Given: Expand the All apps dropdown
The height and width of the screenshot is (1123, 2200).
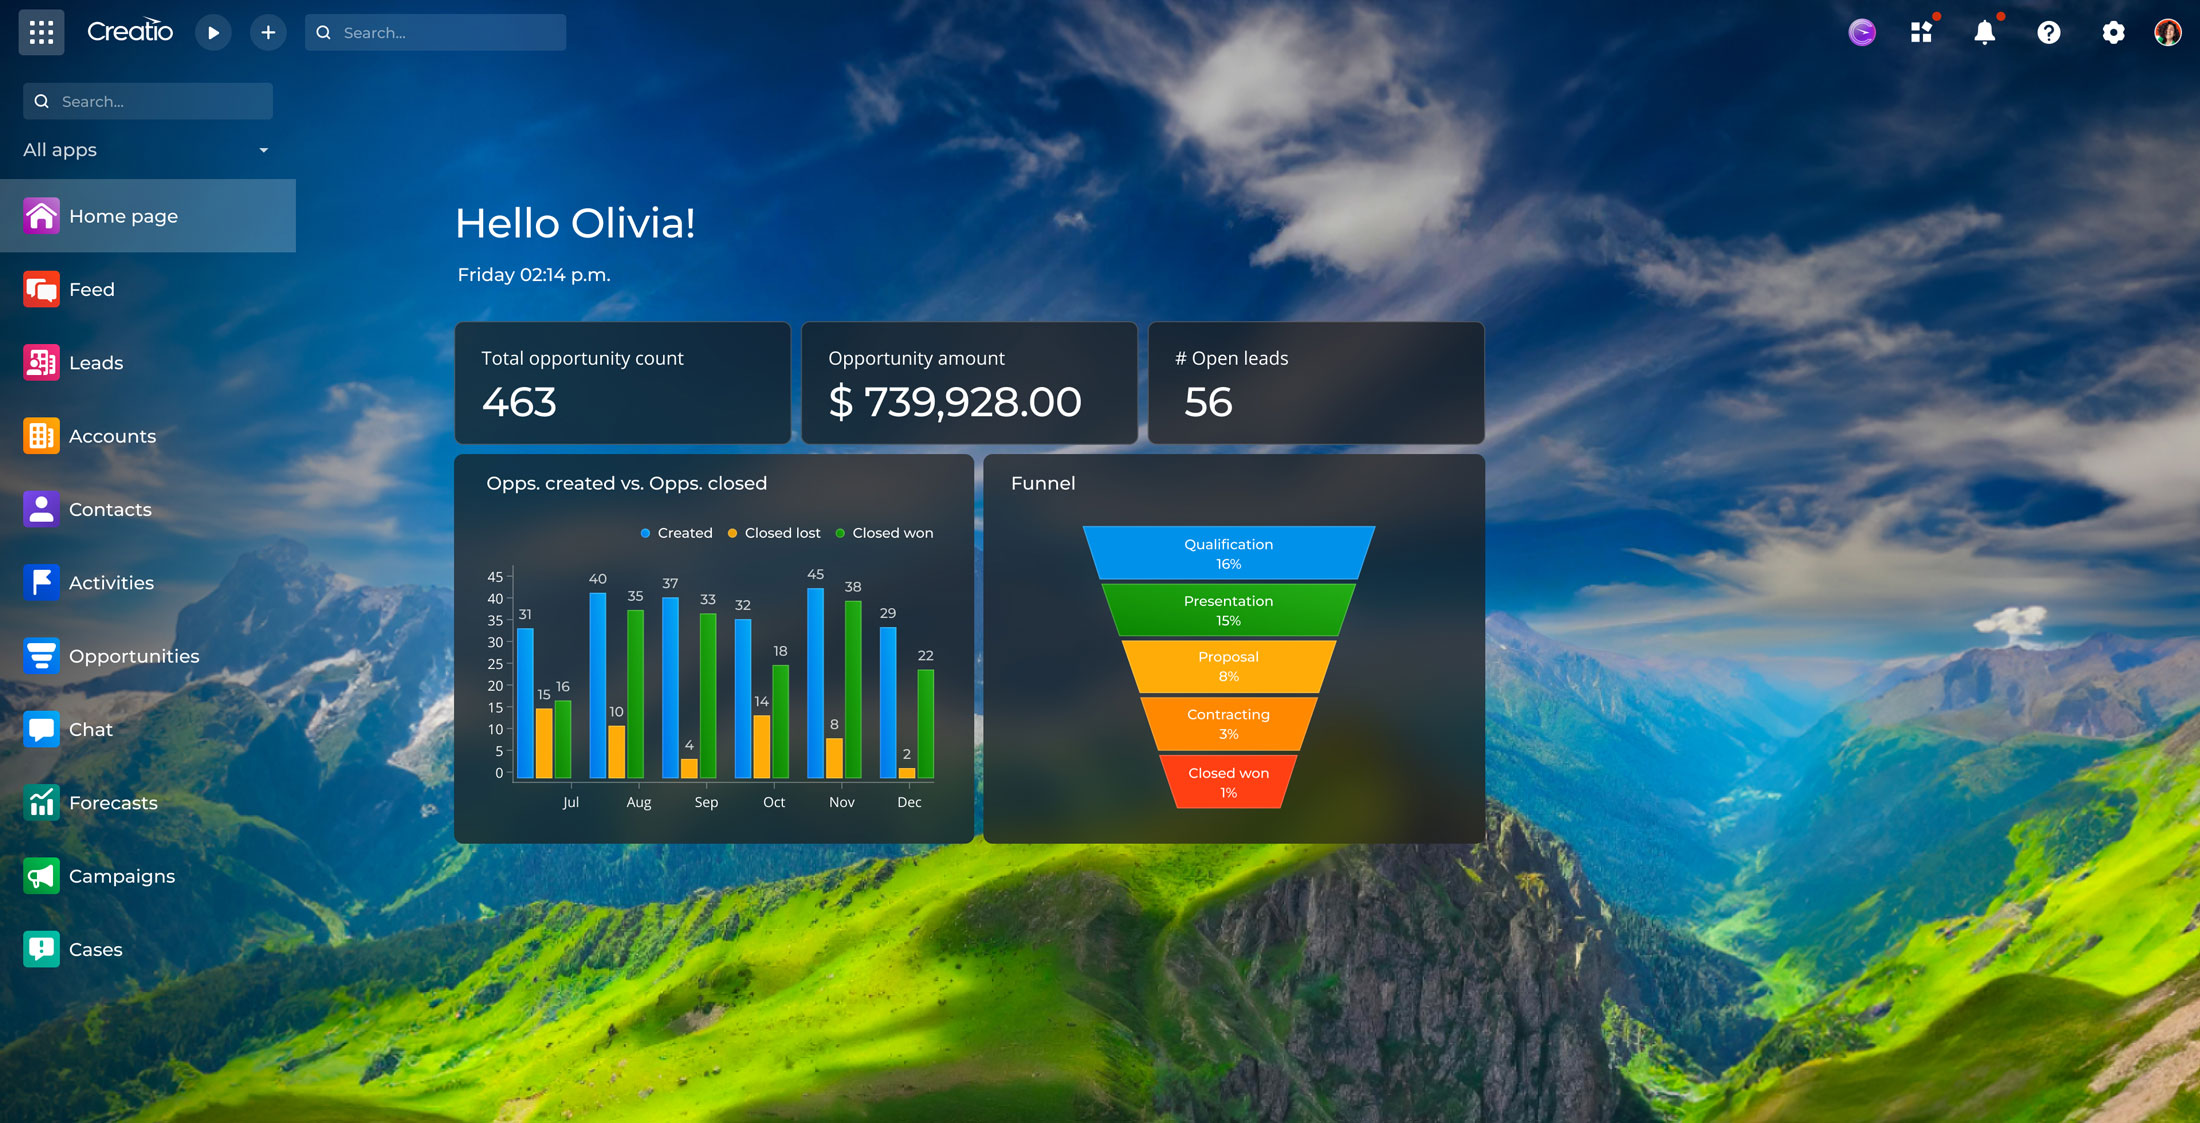Looking at the screenshot, I should tap(147, 149).
